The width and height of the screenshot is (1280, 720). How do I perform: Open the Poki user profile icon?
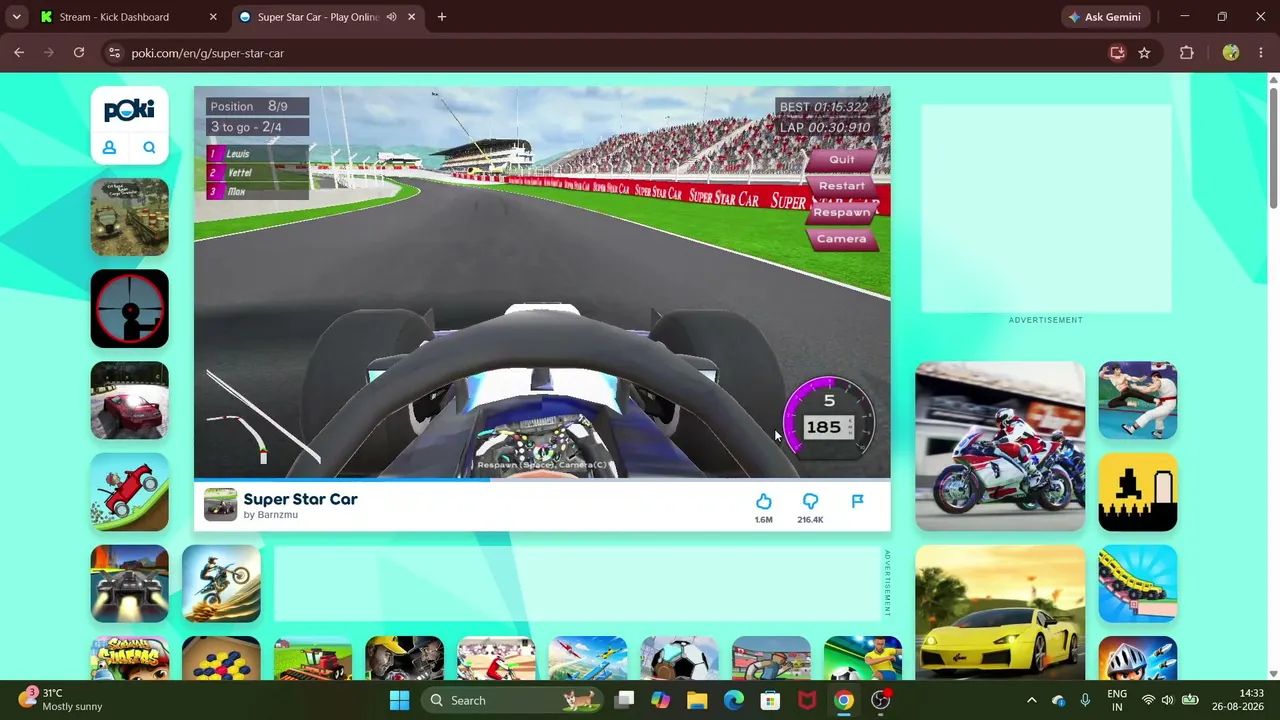click(x=110, y=148)
